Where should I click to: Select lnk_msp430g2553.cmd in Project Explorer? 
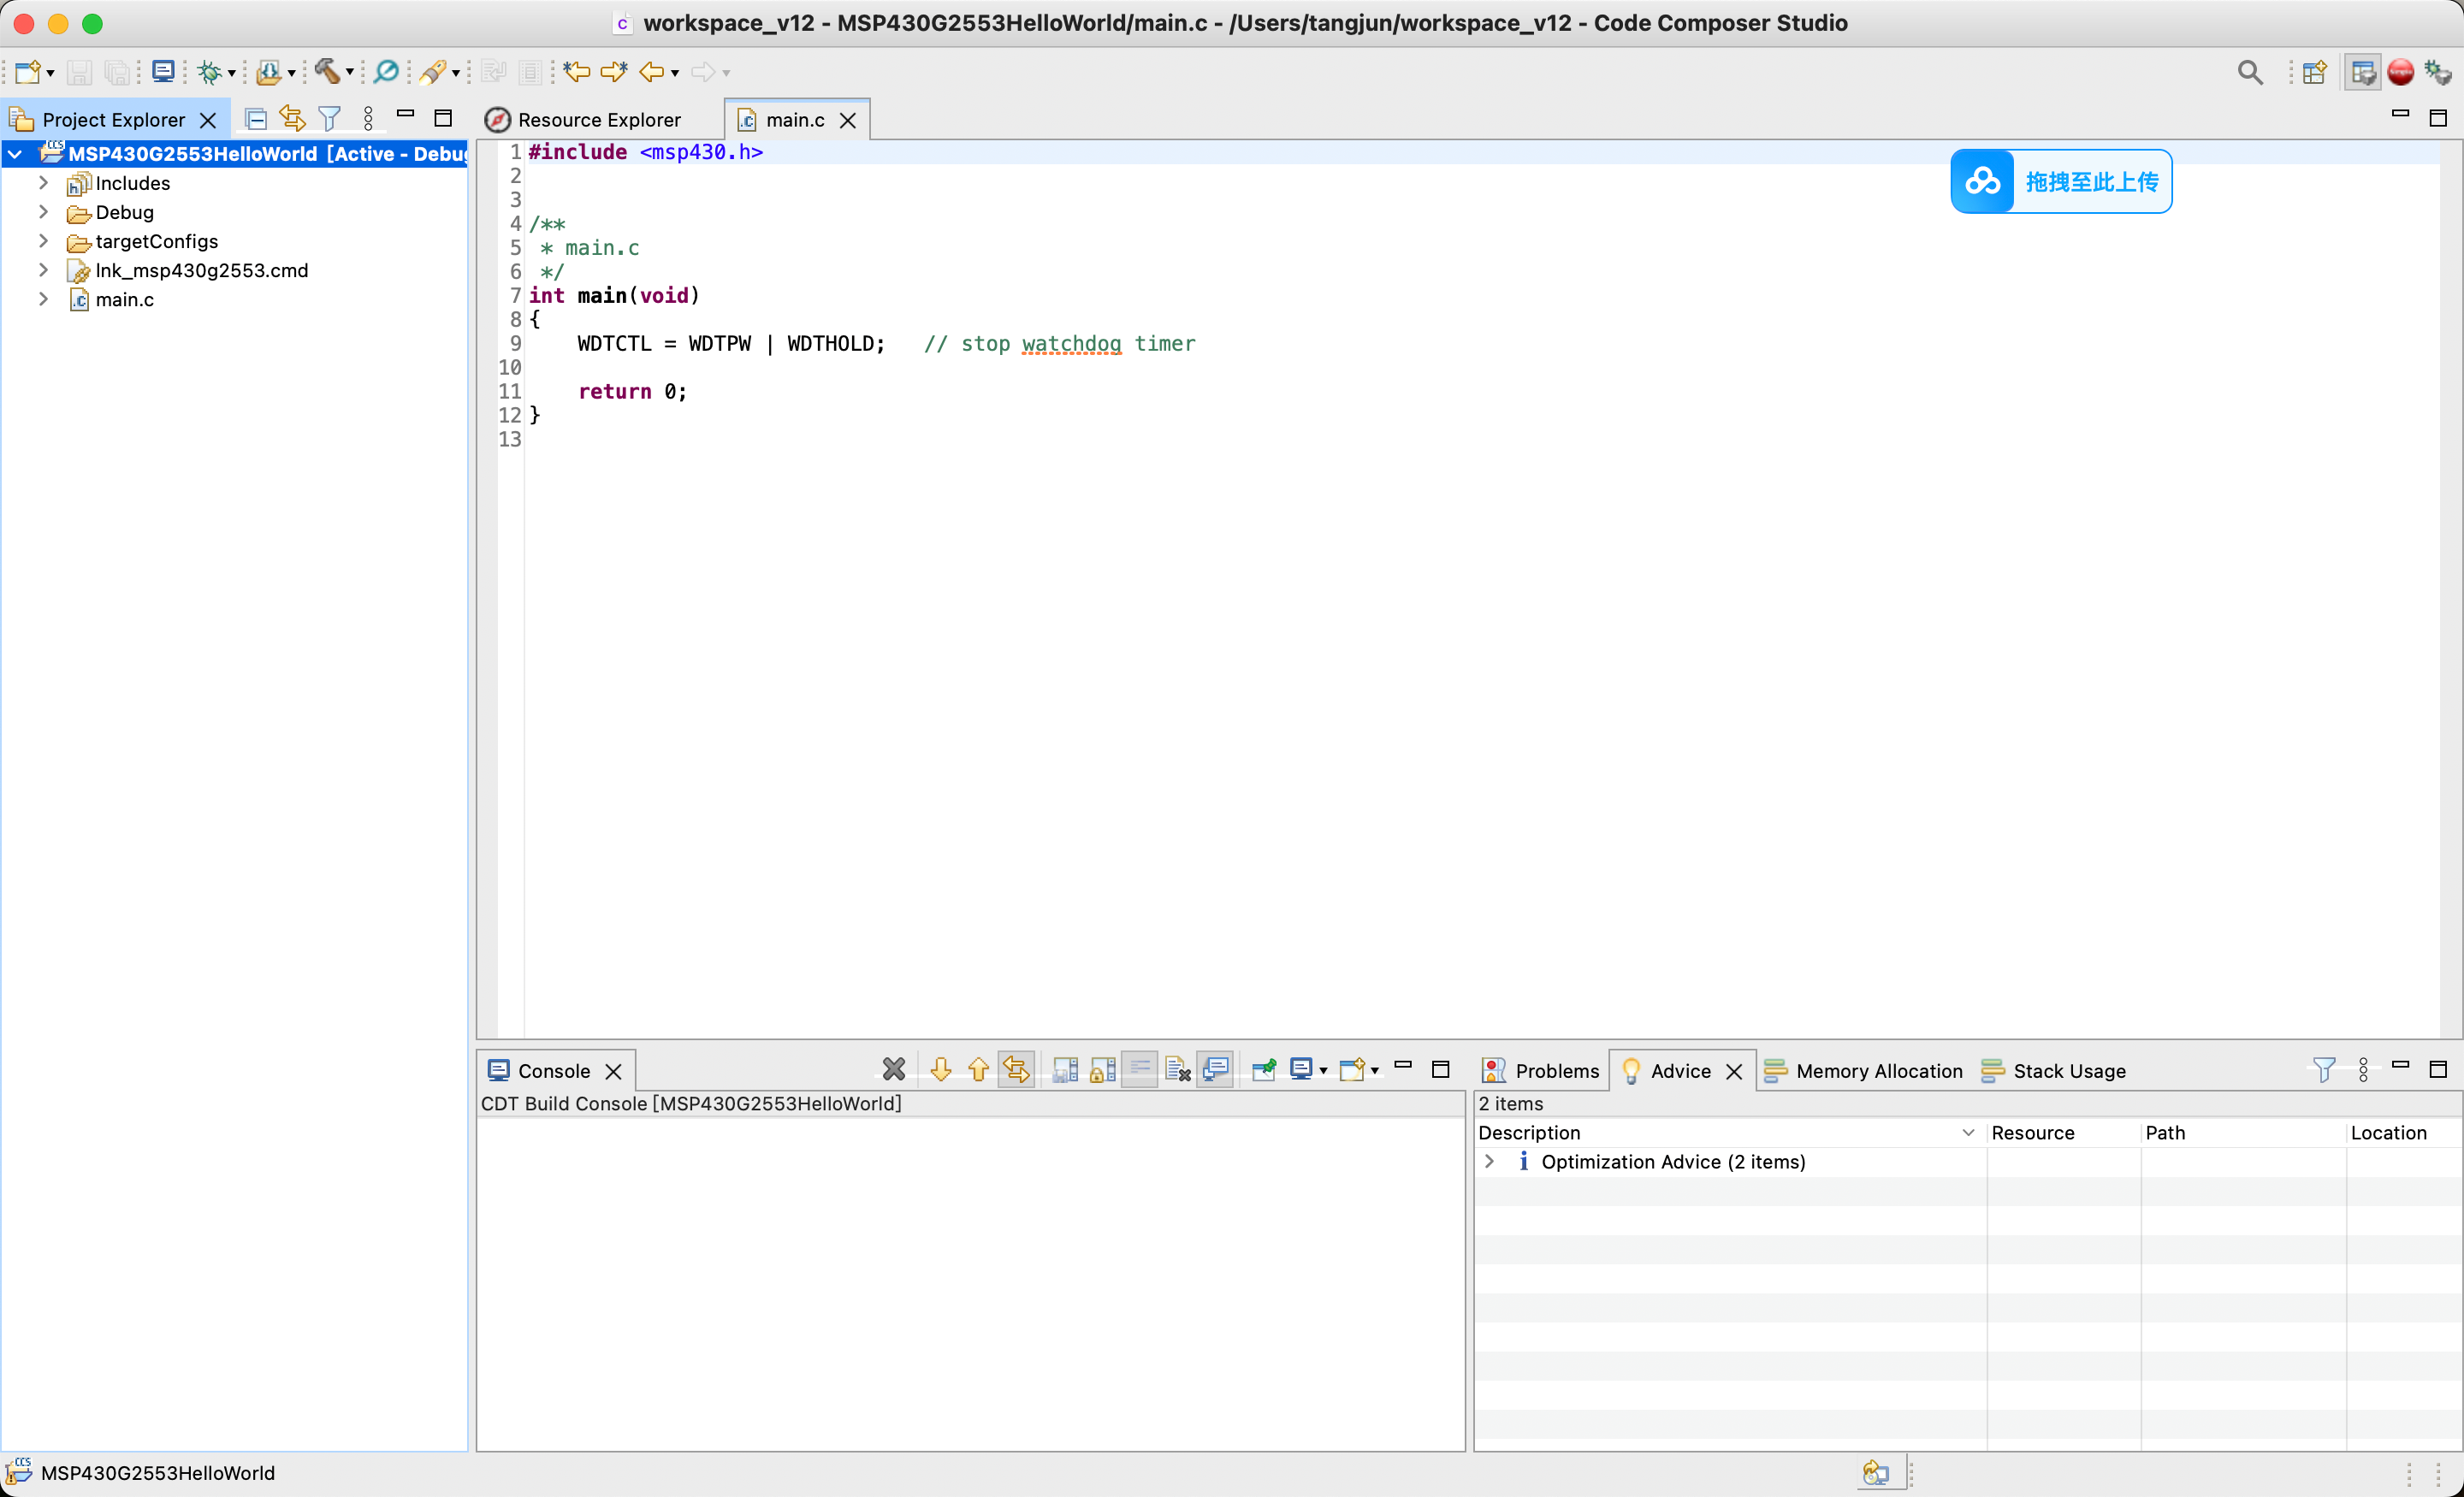[x=201, y=270]
